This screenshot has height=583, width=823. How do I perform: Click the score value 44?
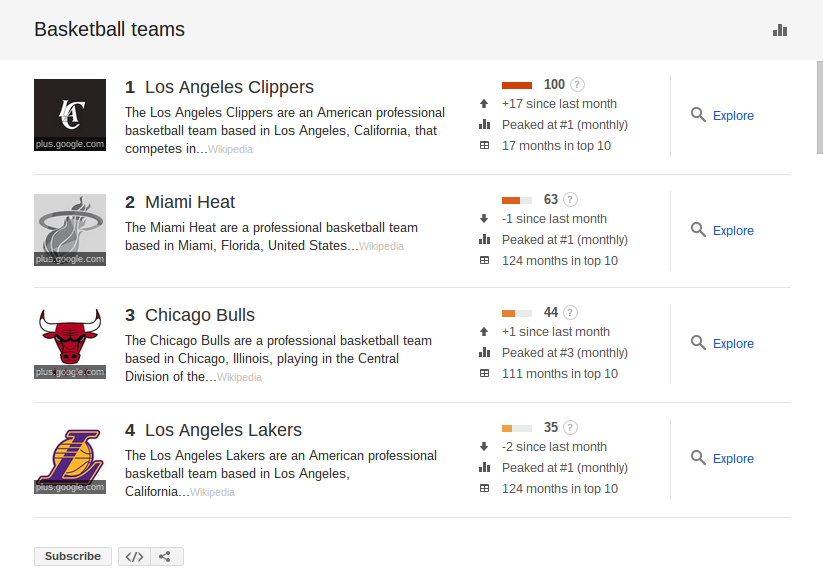(551, 313)
